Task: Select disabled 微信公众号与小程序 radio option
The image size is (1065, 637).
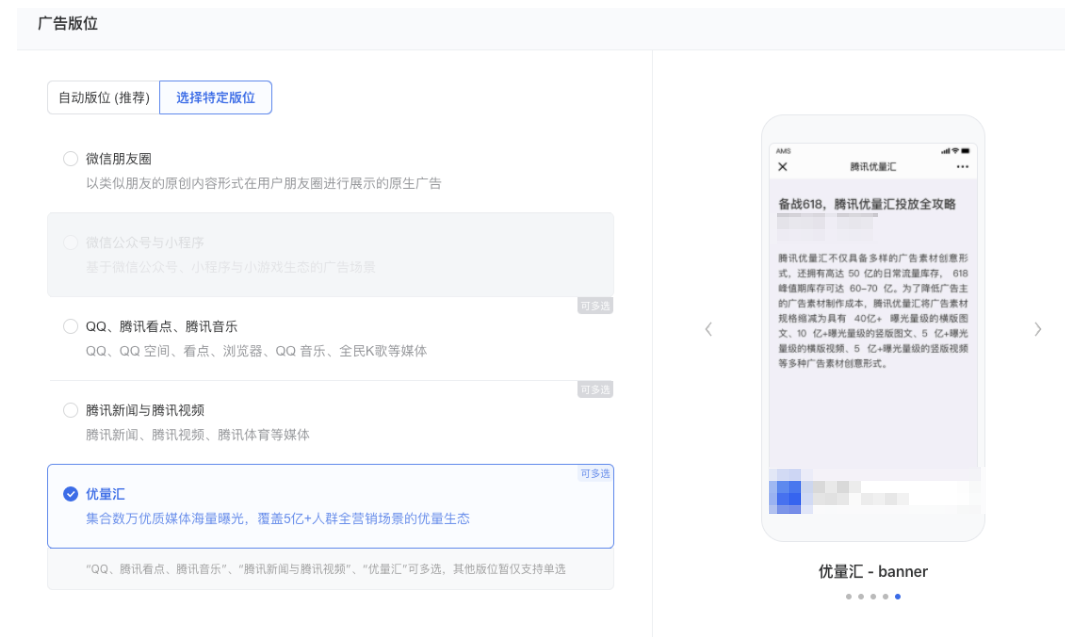Action: tap(71, 242)
